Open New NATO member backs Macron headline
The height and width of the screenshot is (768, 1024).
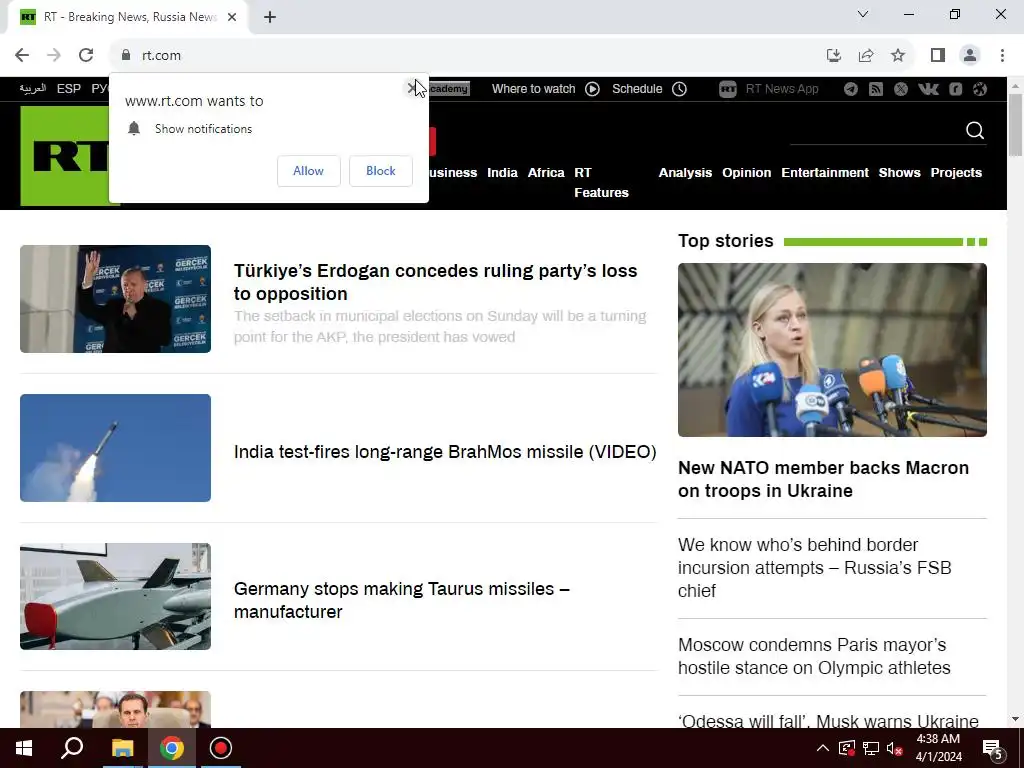[x=824, y=479]
